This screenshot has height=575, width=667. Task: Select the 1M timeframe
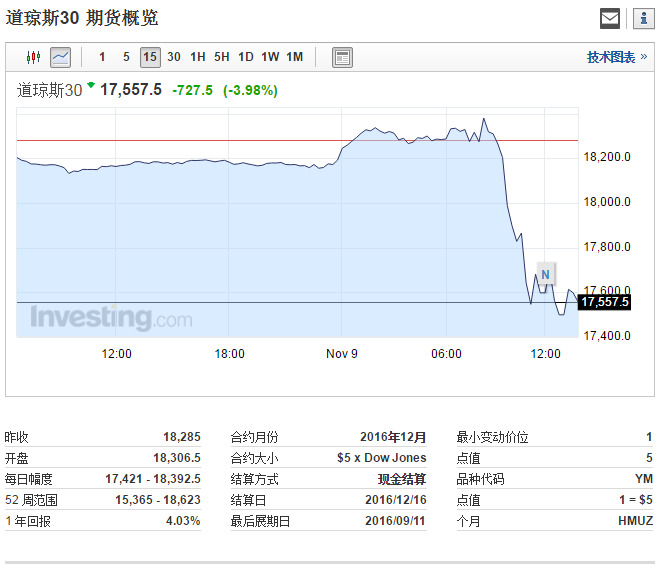[x=295, y=57]
